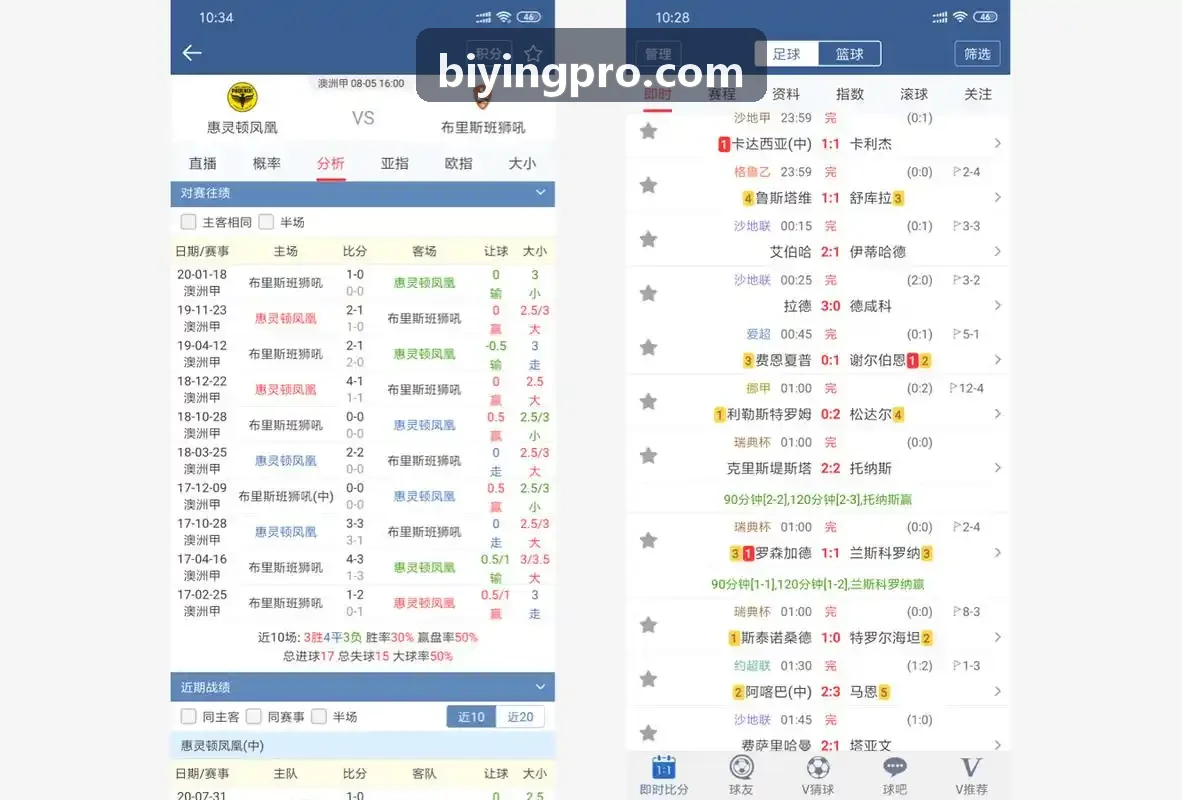Switch to 直播 tab

[203, 164]
